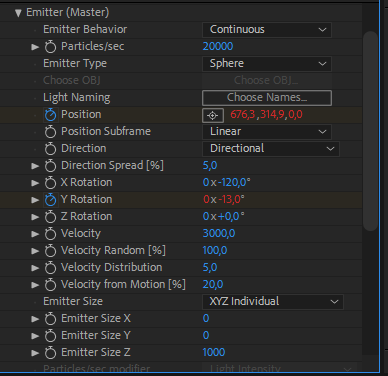Open the Emitter Behavior Continuous dropdown

pyautogui.click(x=267, y=30)
